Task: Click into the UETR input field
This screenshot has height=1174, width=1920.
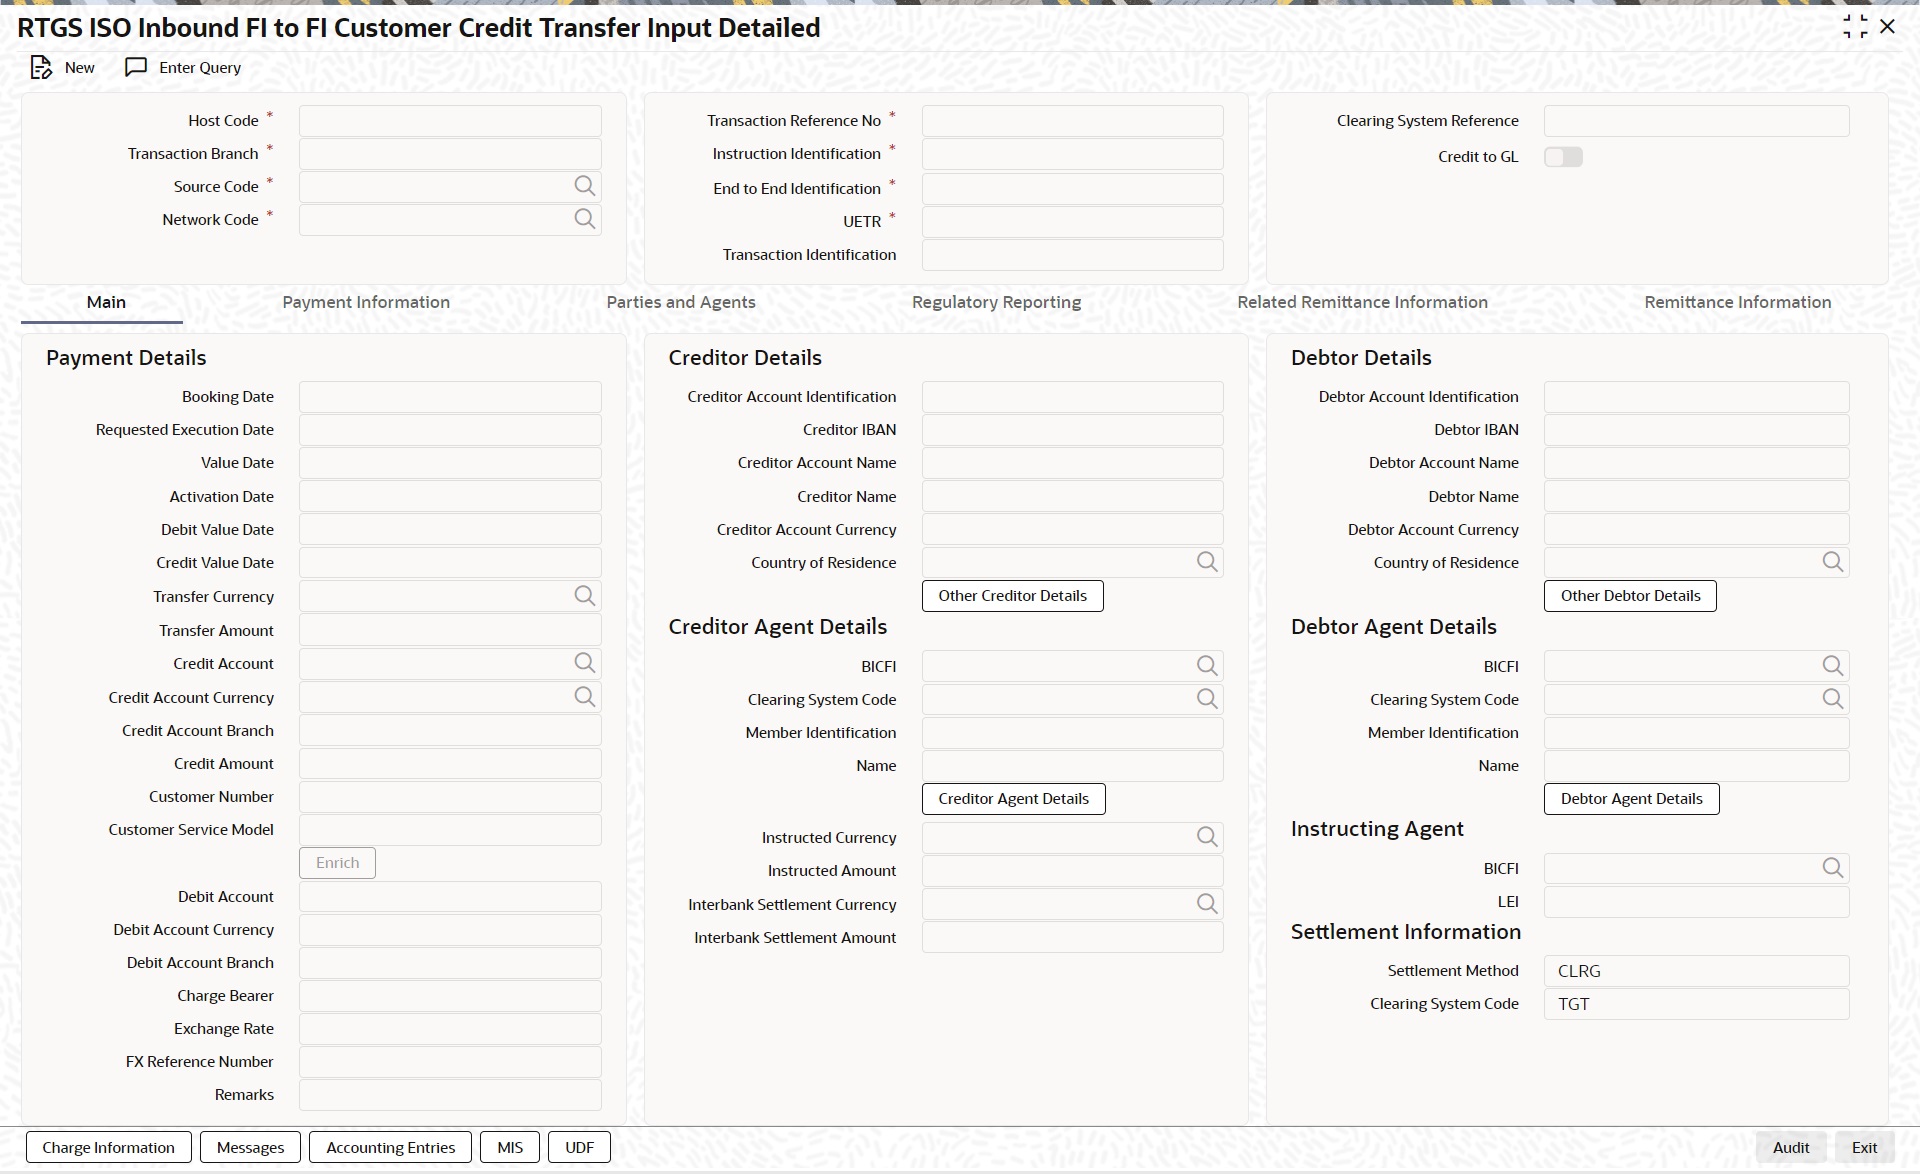Action: click(1072, 222)
